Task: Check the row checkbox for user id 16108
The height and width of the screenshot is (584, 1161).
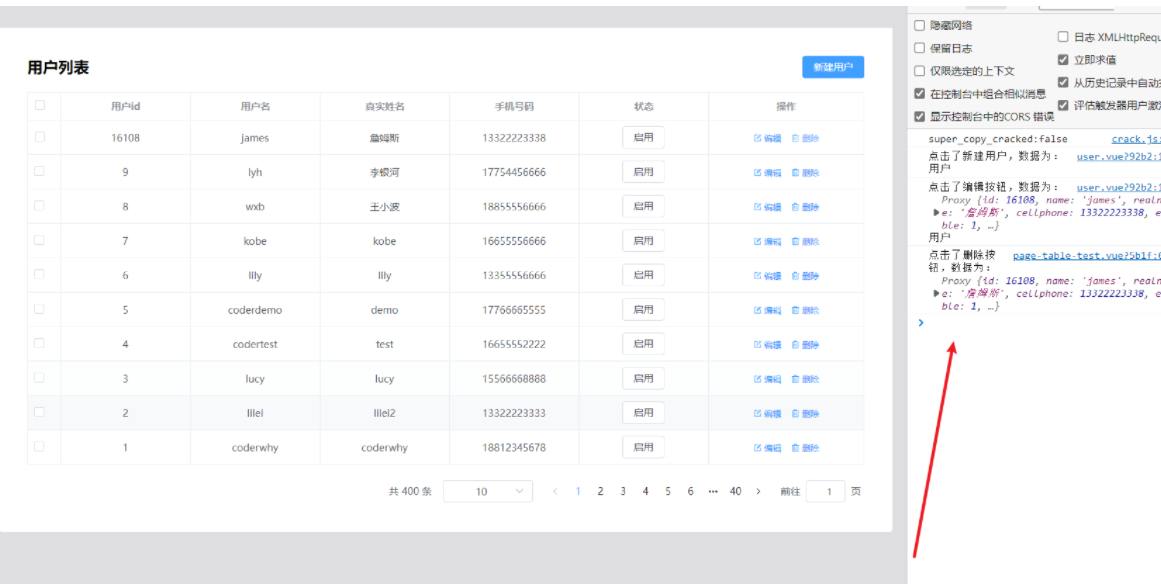Action: tap(40, 138)
